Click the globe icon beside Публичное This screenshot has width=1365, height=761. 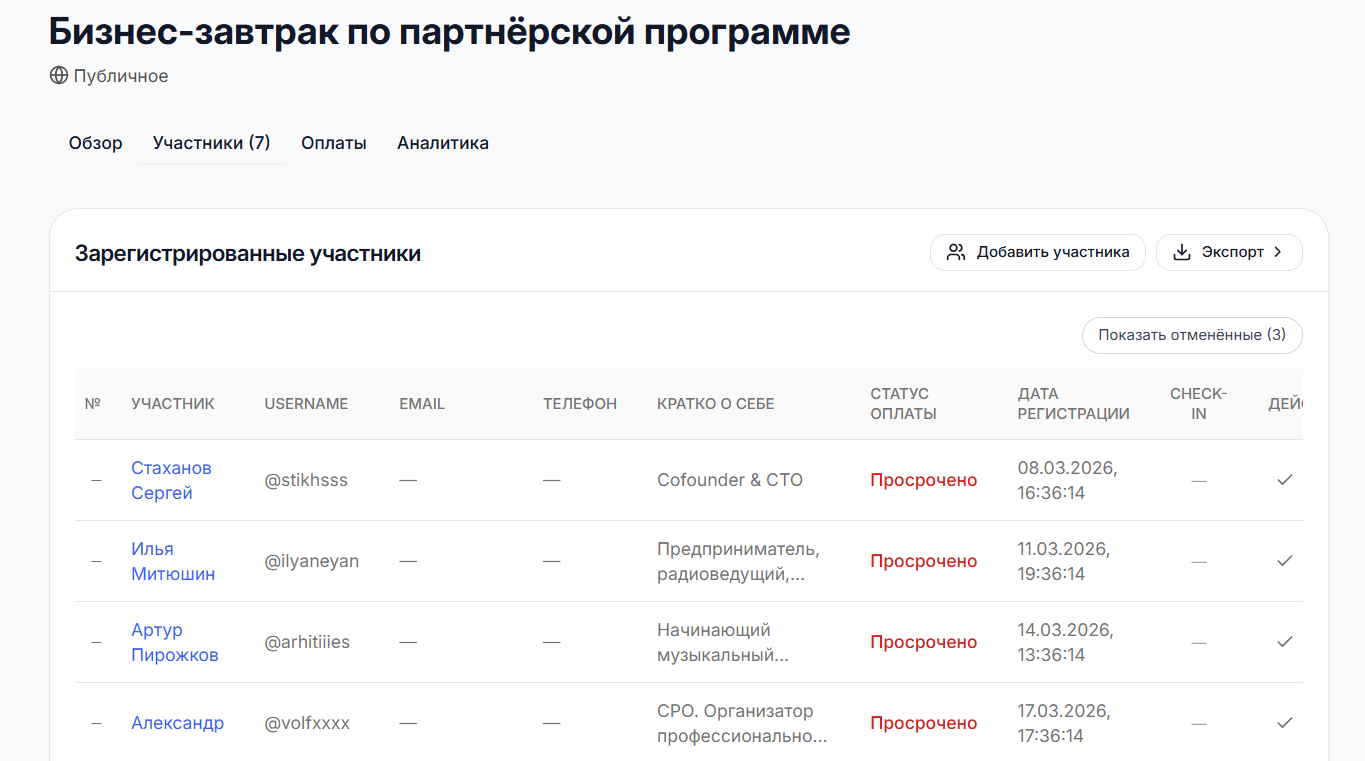[x=59, y=76]
